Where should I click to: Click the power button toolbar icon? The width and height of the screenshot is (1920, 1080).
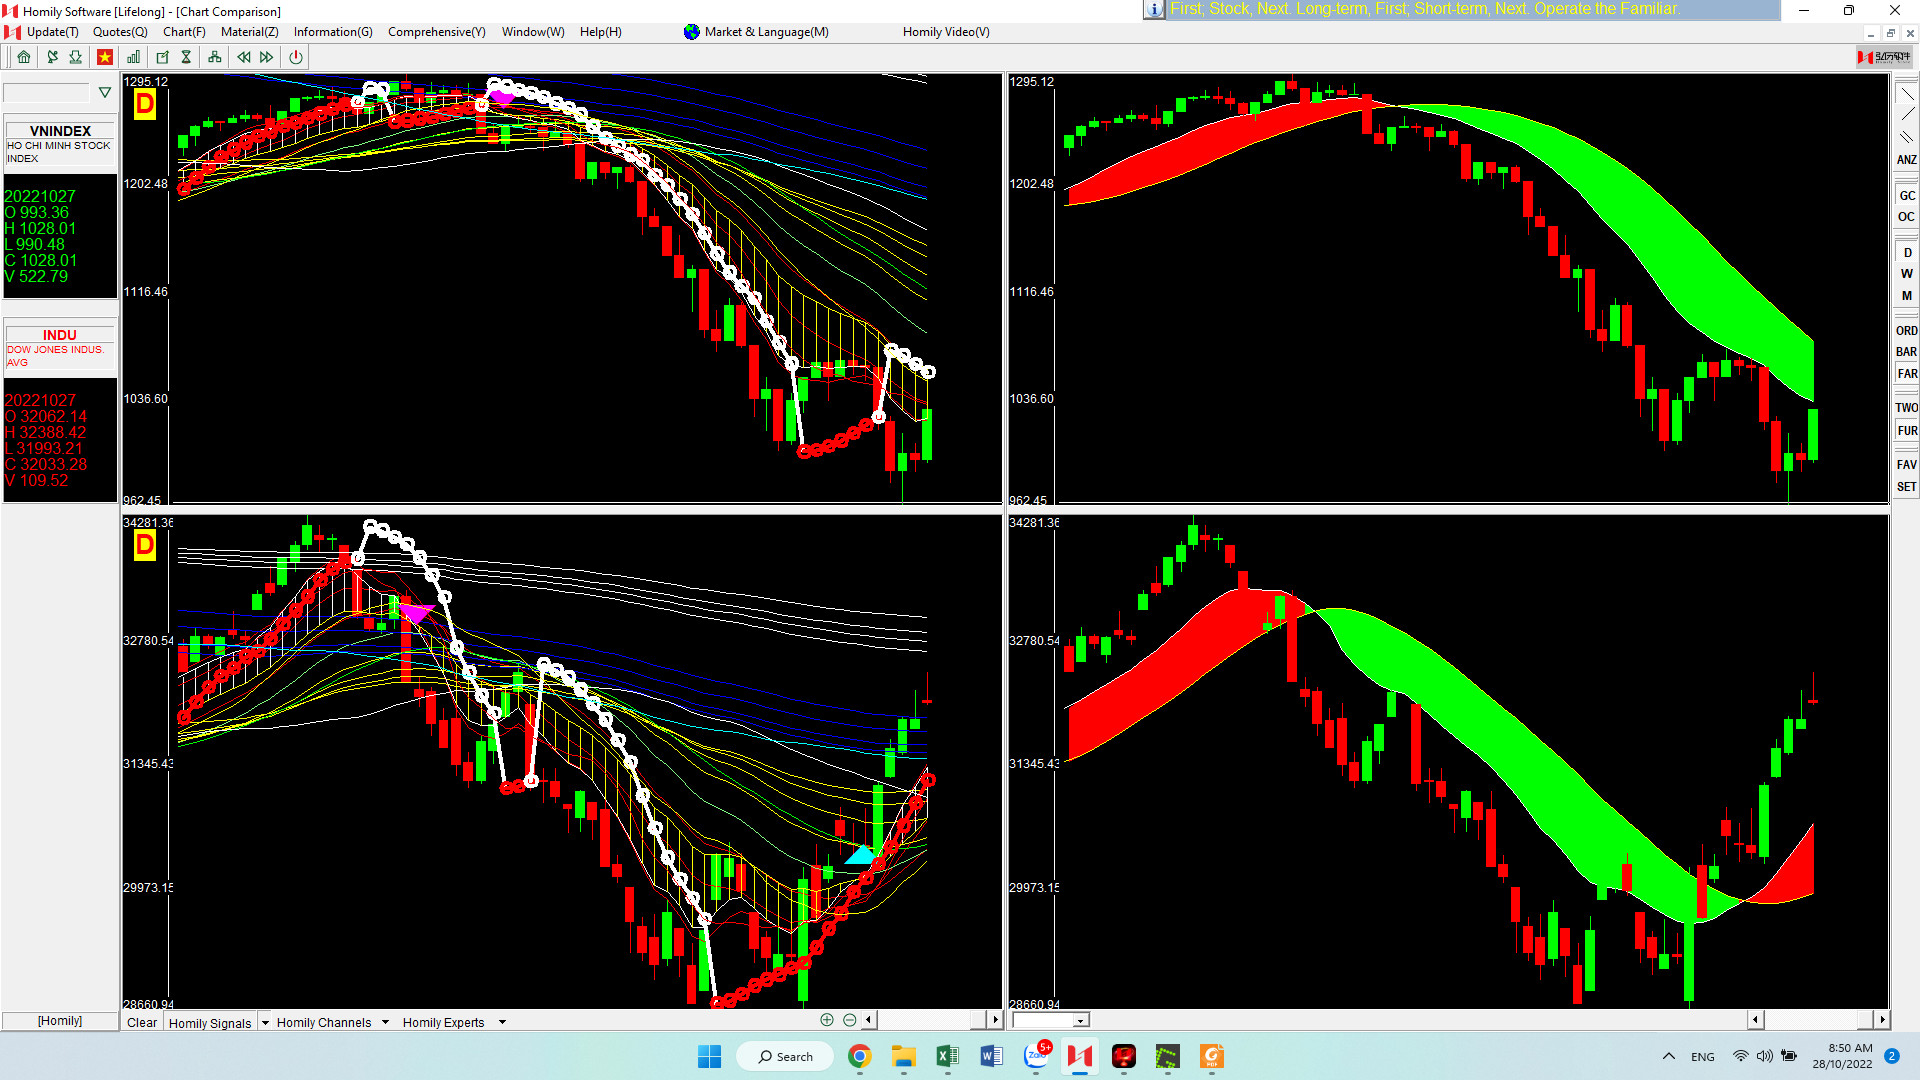(296, 57)
